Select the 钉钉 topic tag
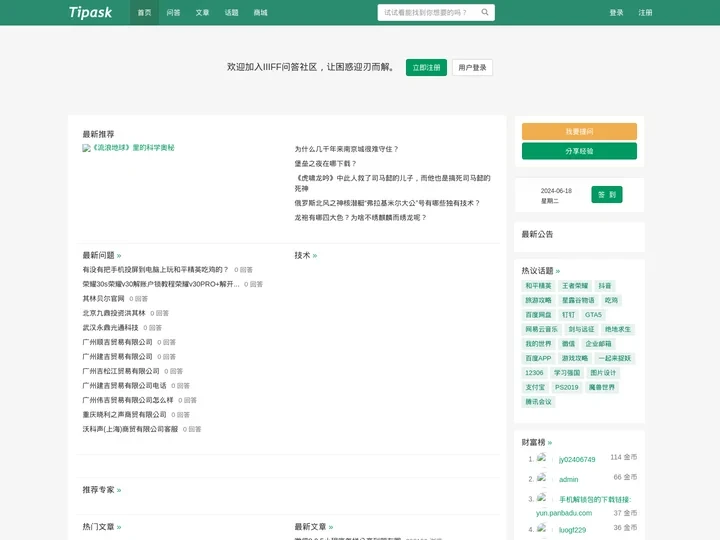Image resolution: width=720 pixels, height=540 pixels. (x=568, y=315)
